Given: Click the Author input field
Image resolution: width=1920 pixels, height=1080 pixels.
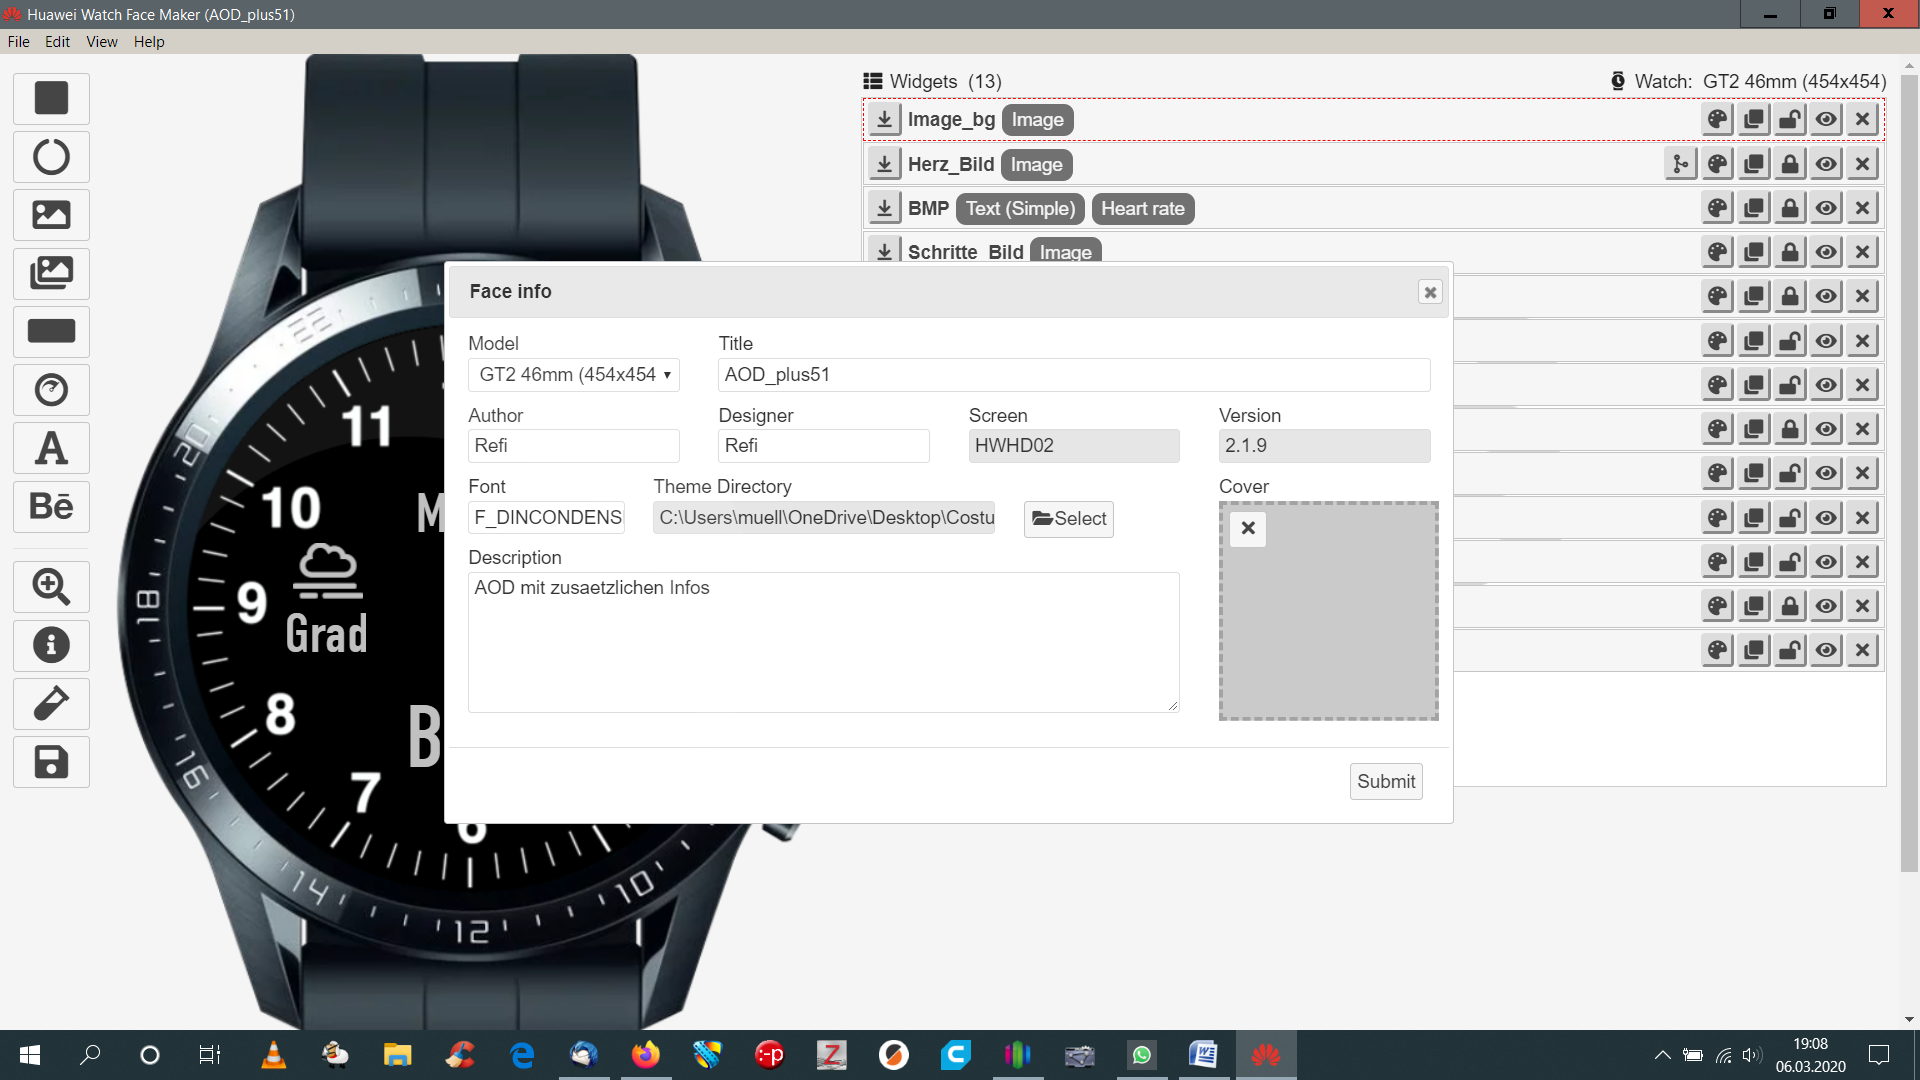Looking at the screenshot, I should tap(574, 446).
